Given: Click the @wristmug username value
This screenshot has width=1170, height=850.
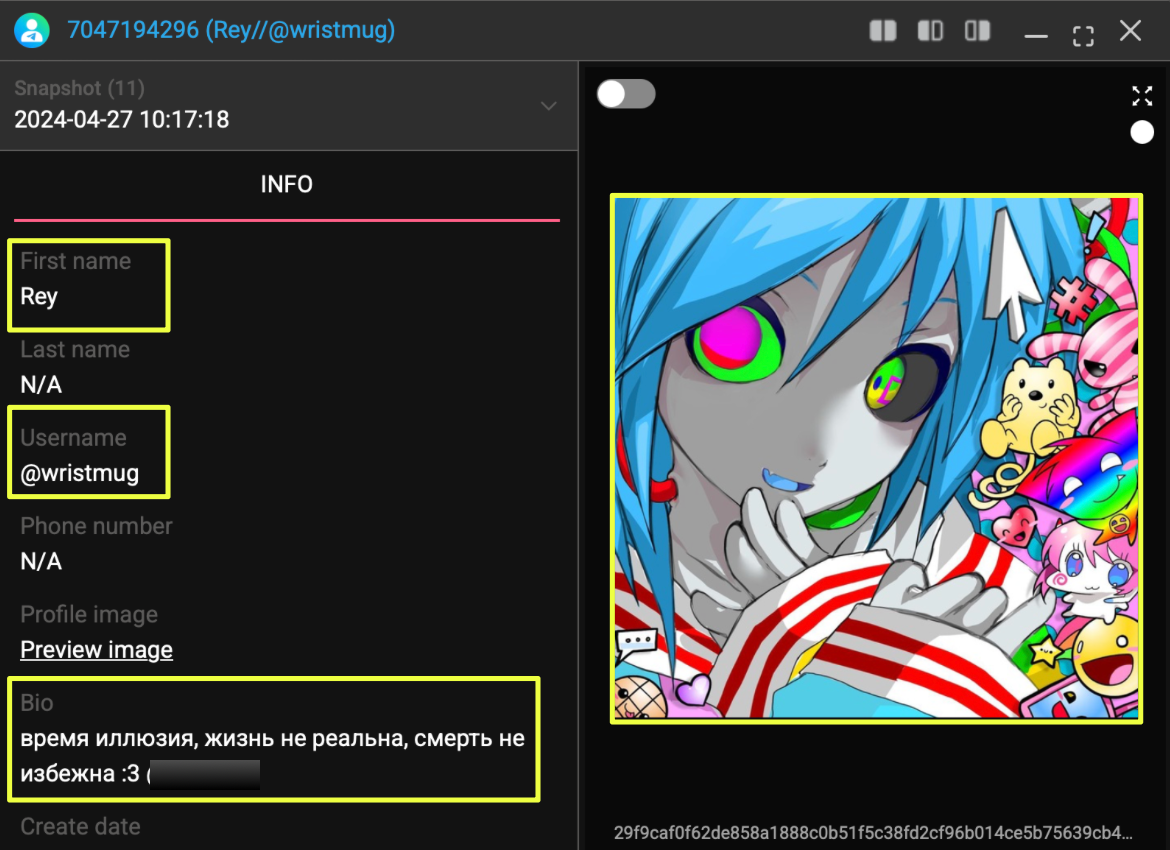Looking at the screenshot, I should click(80, 474).
